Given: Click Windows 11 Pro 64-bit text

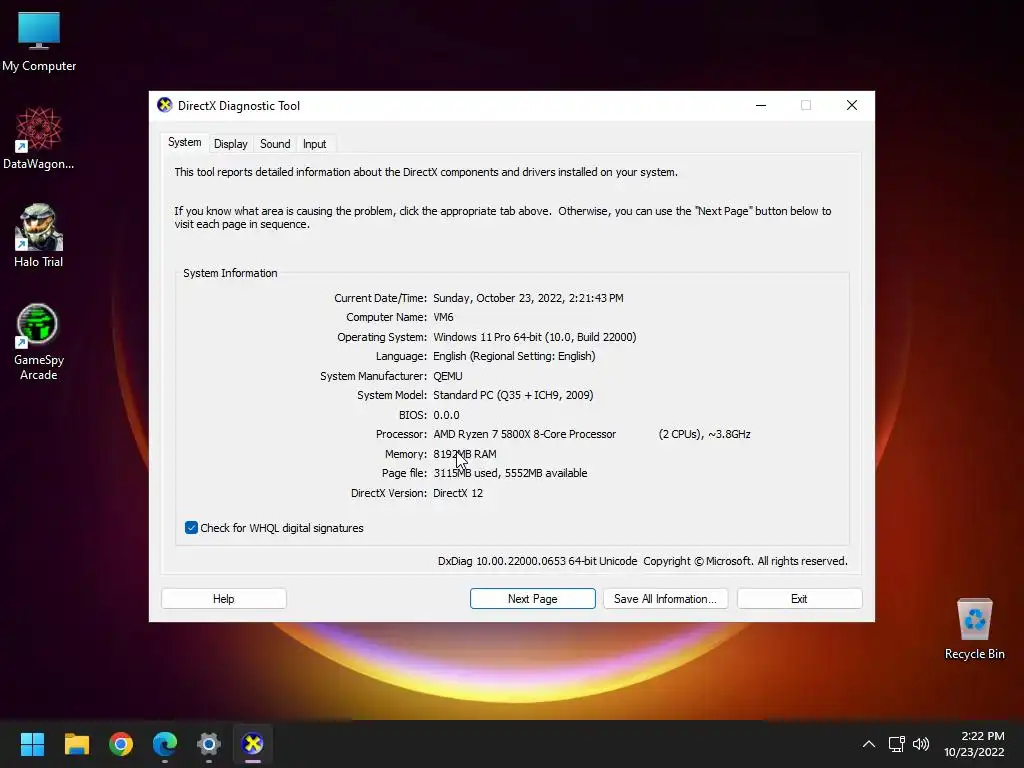Looking at the screenshot, I should pyautogui.click(x=535, y=337).
